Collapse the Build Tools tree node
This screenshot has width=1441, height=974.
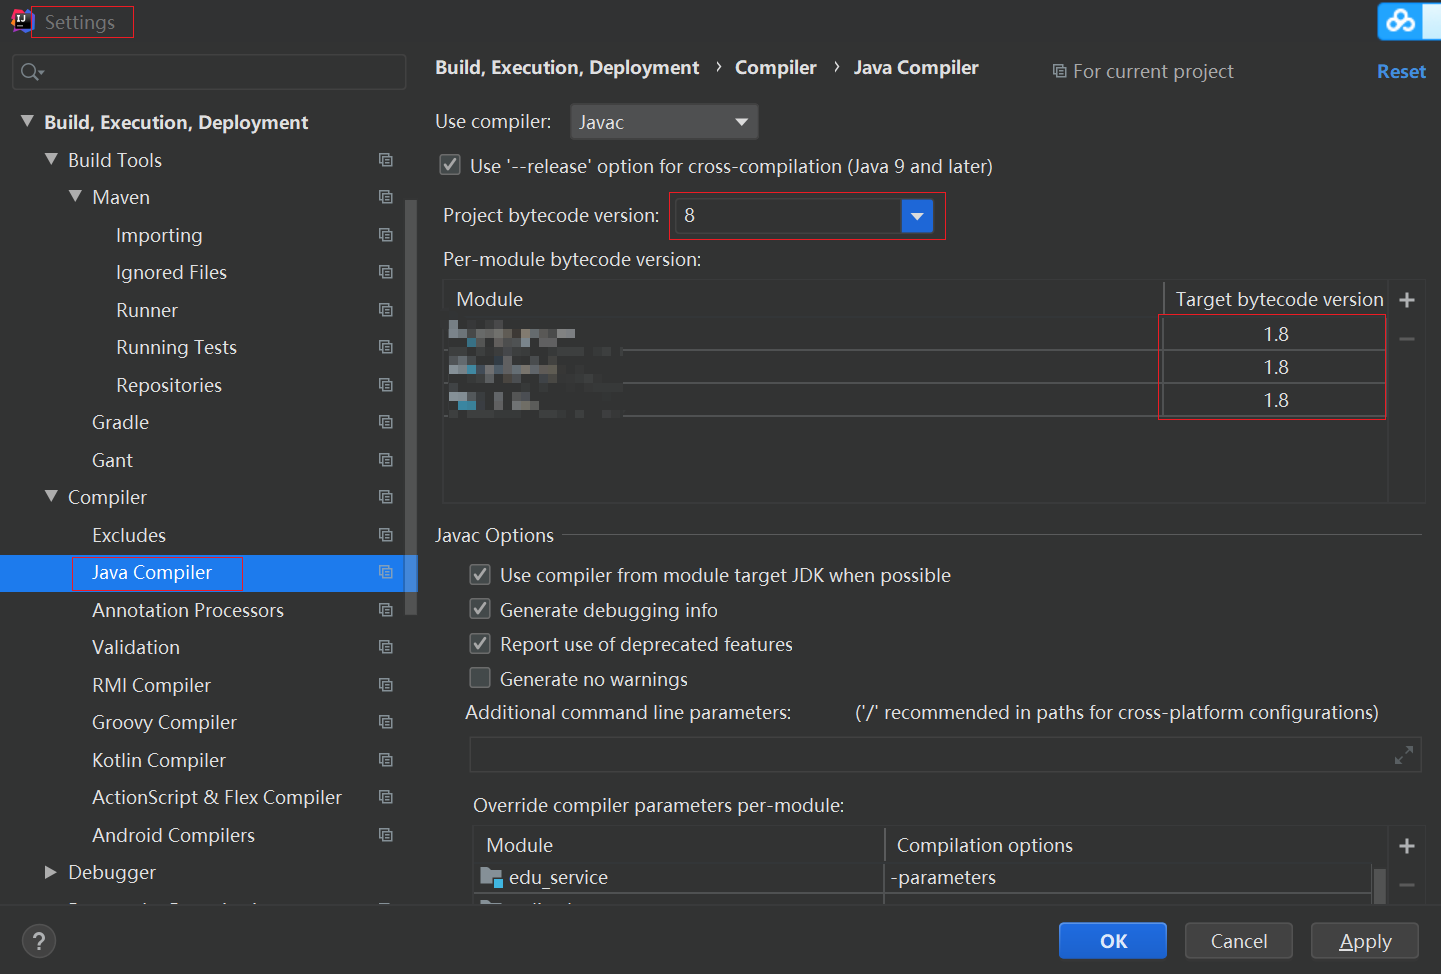pos(51,159)
